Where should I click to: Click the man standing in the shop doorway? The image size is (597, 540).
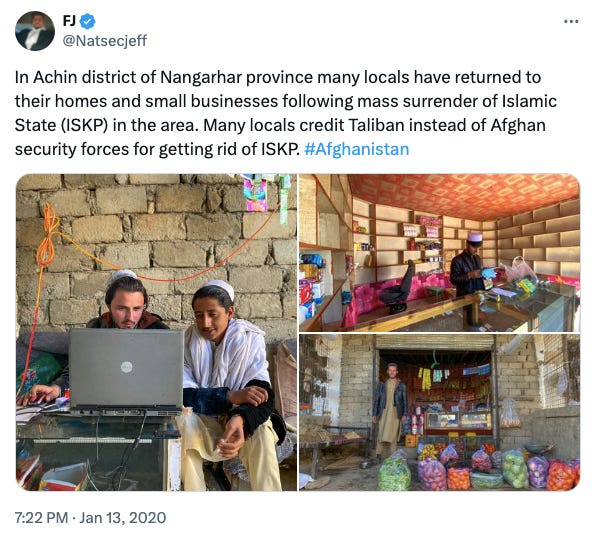pos(389,409)
